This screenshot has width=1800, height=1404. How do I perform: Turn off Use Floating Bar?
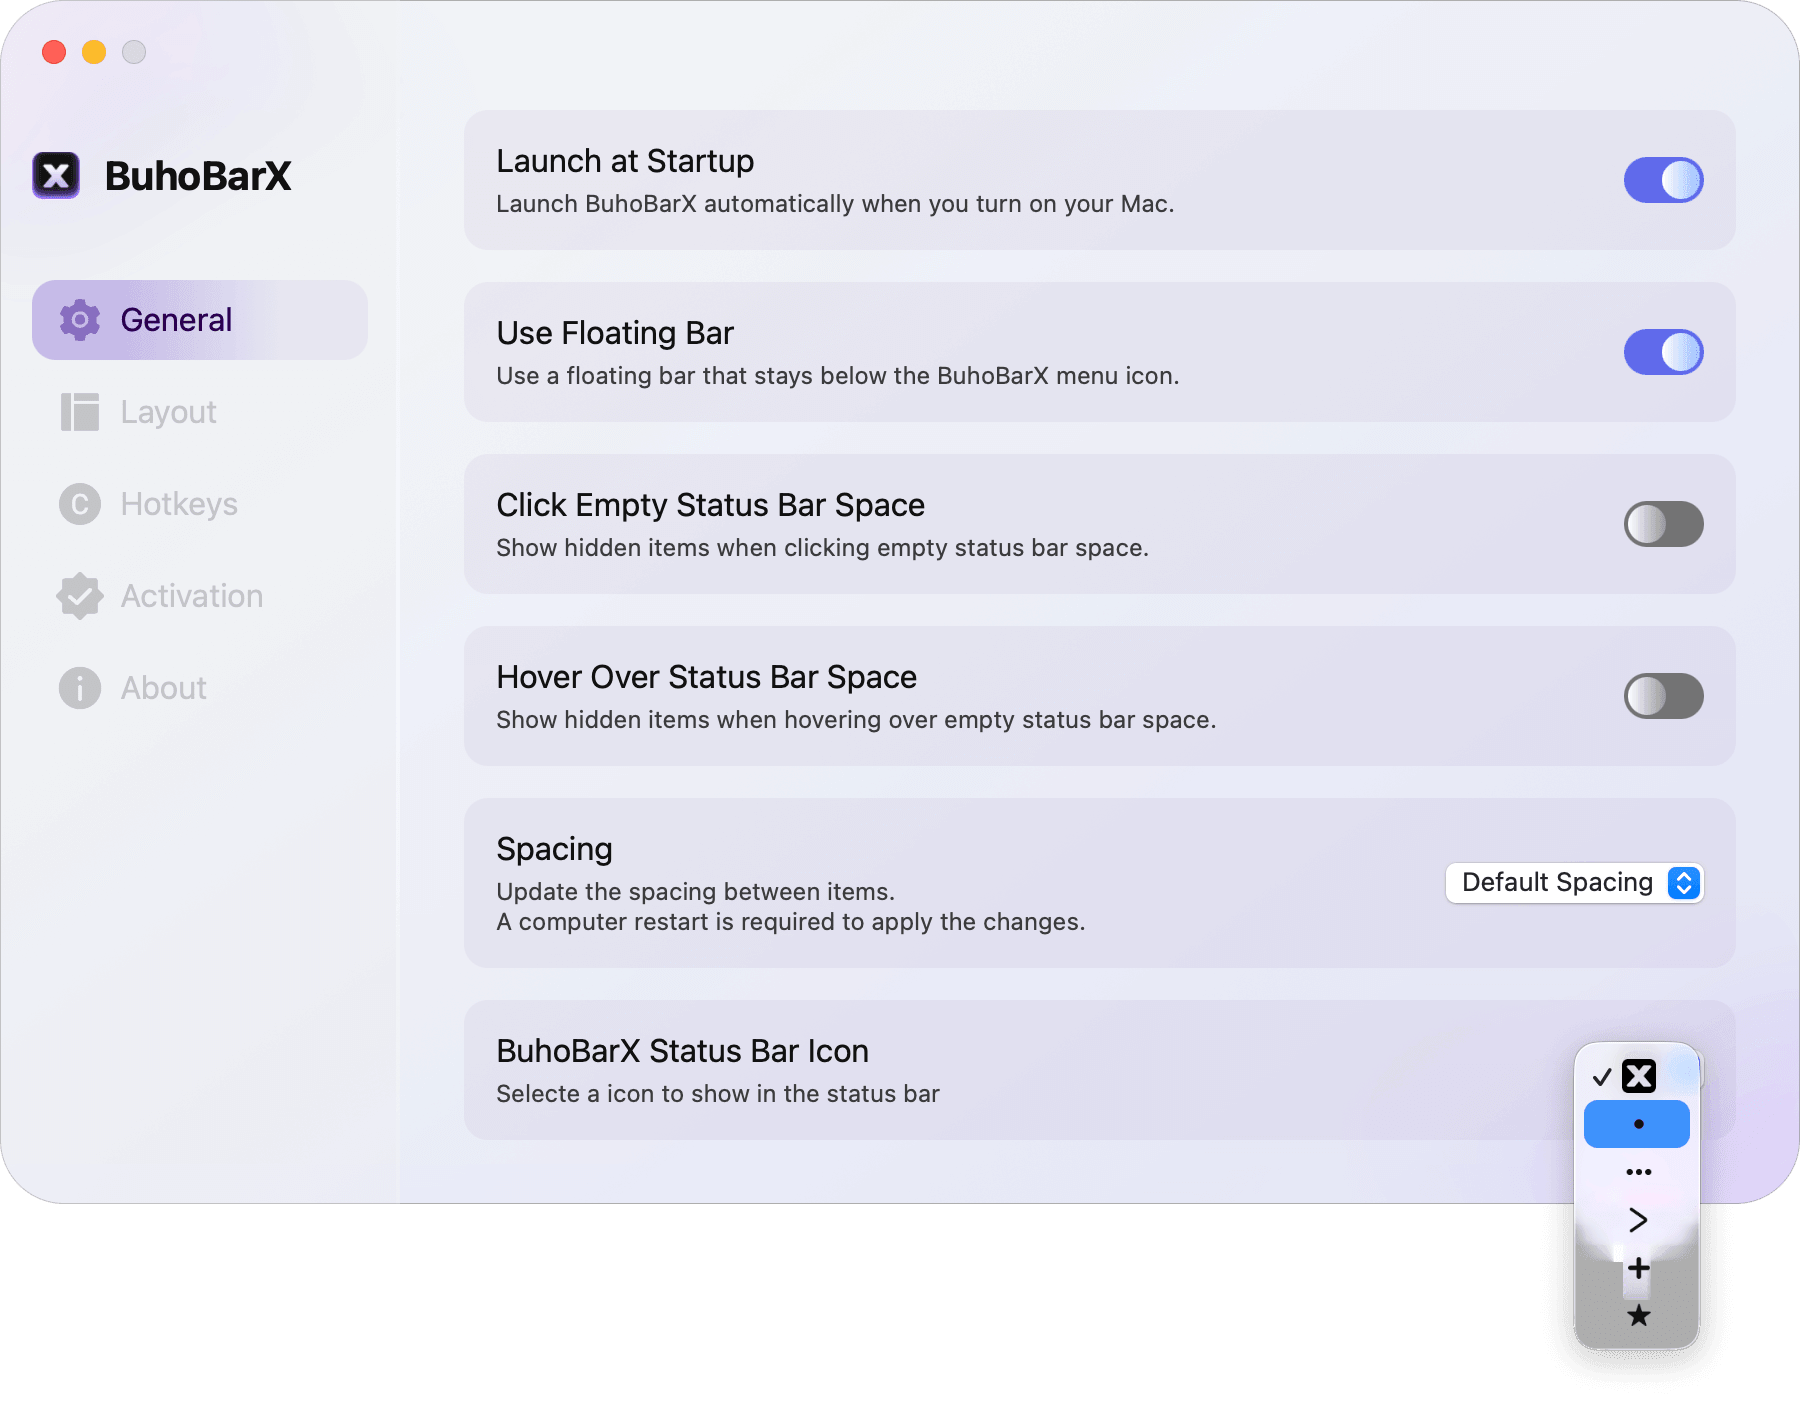coord(1664,352)
